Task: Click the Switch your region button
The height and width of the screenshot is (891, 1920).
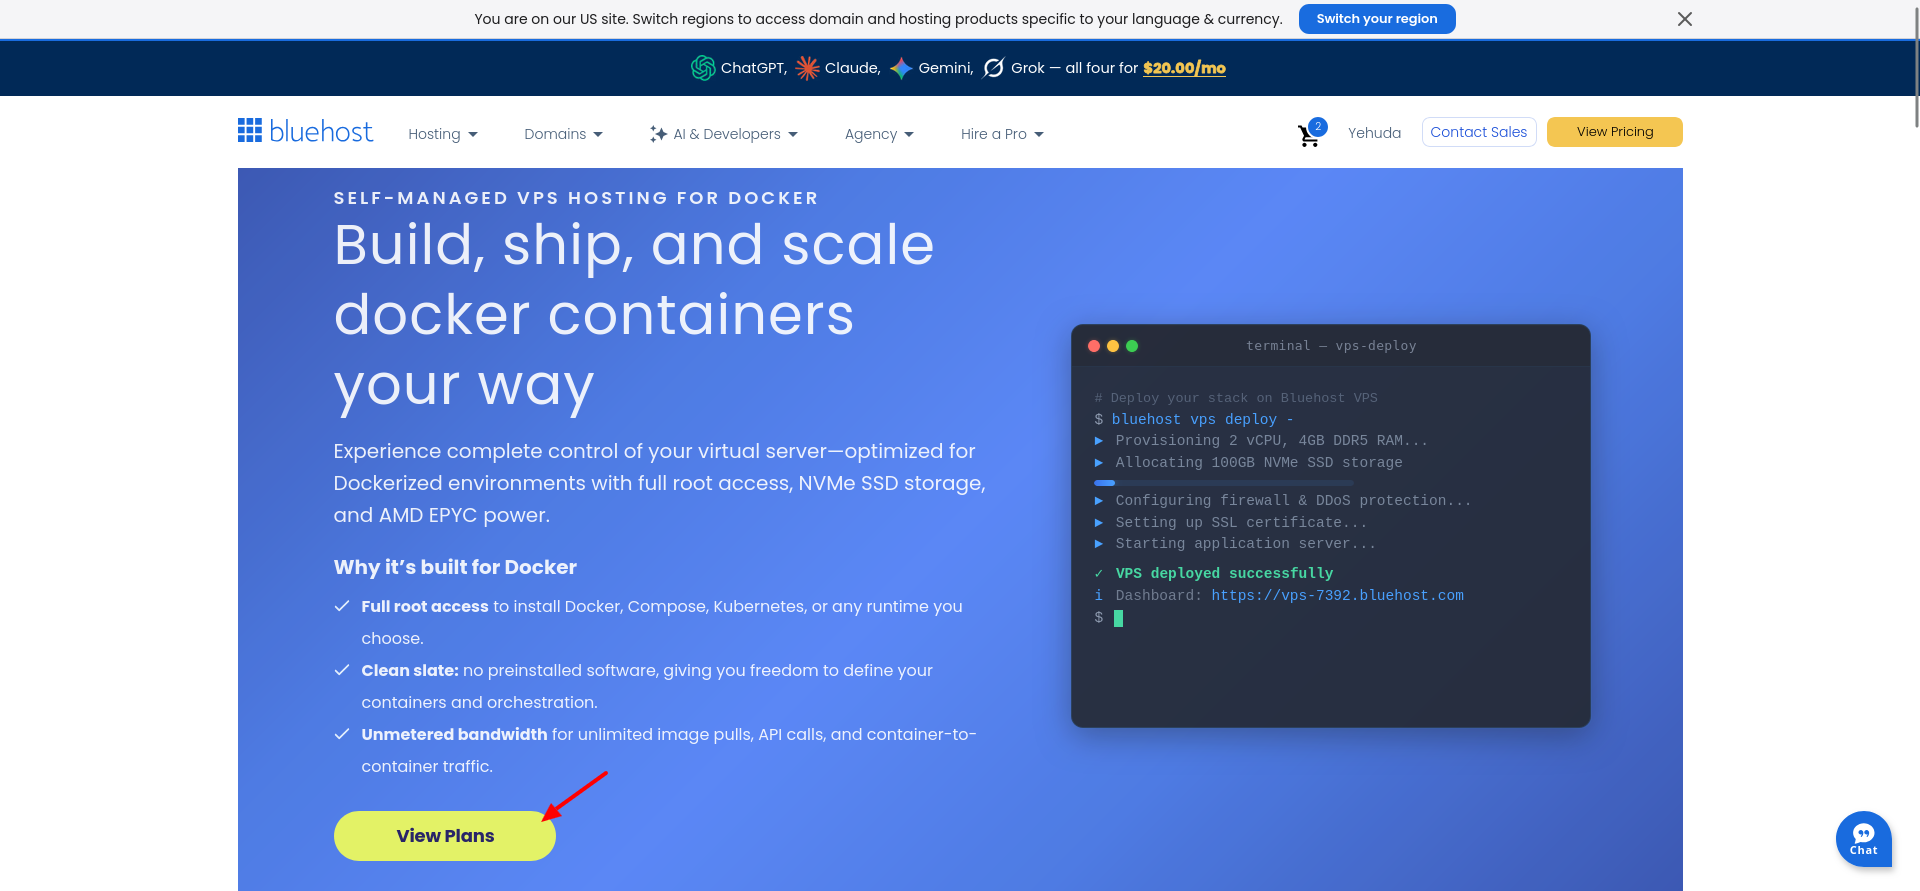Action: [x=1377, y=19]
